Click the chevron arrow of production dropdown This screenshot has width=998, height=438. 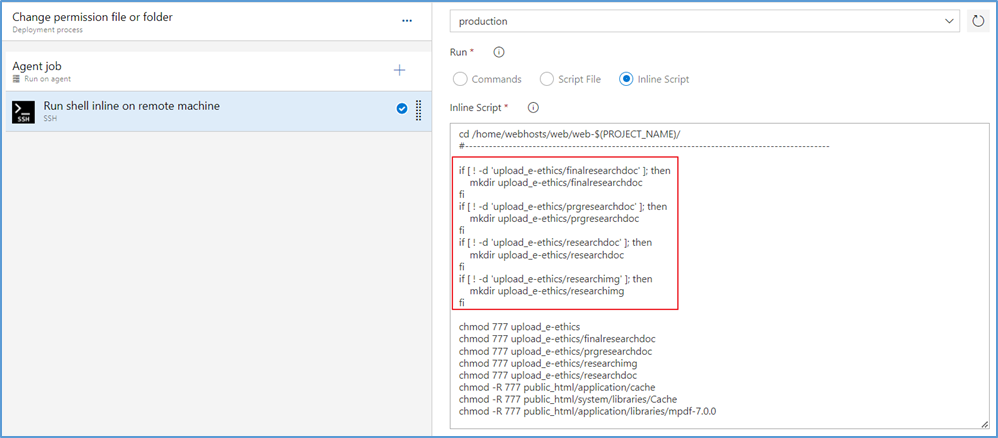pos(948,20)
